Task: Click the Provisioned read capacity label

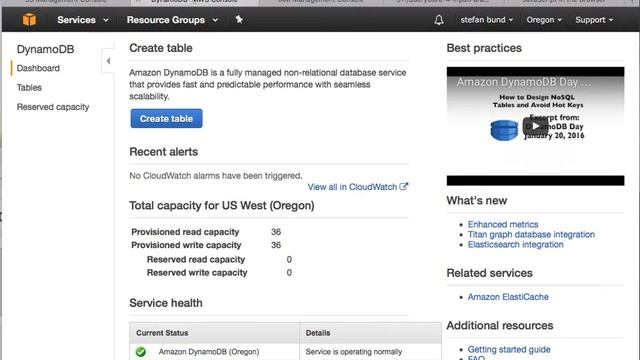Action: click(x=185, y=232)
